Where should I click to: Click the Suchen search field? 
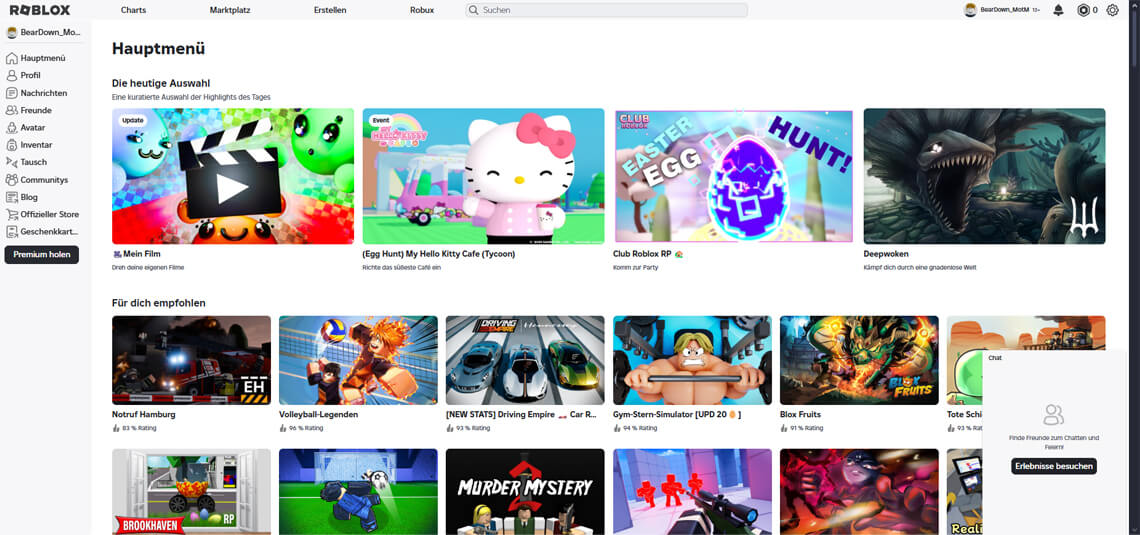(x=606, y=10)
